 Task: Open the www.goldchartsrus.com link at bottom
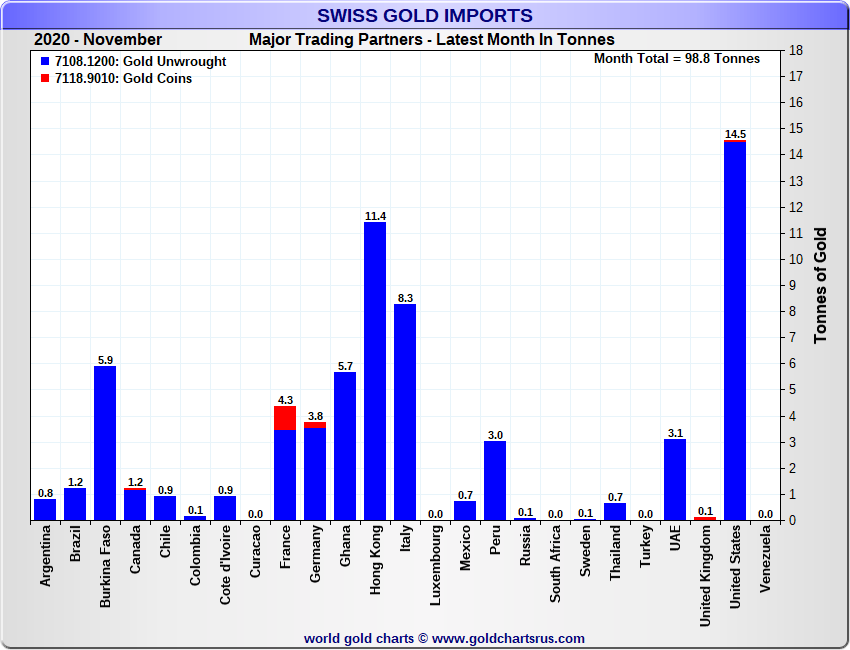pyautogui.click(x=508, y=638)
